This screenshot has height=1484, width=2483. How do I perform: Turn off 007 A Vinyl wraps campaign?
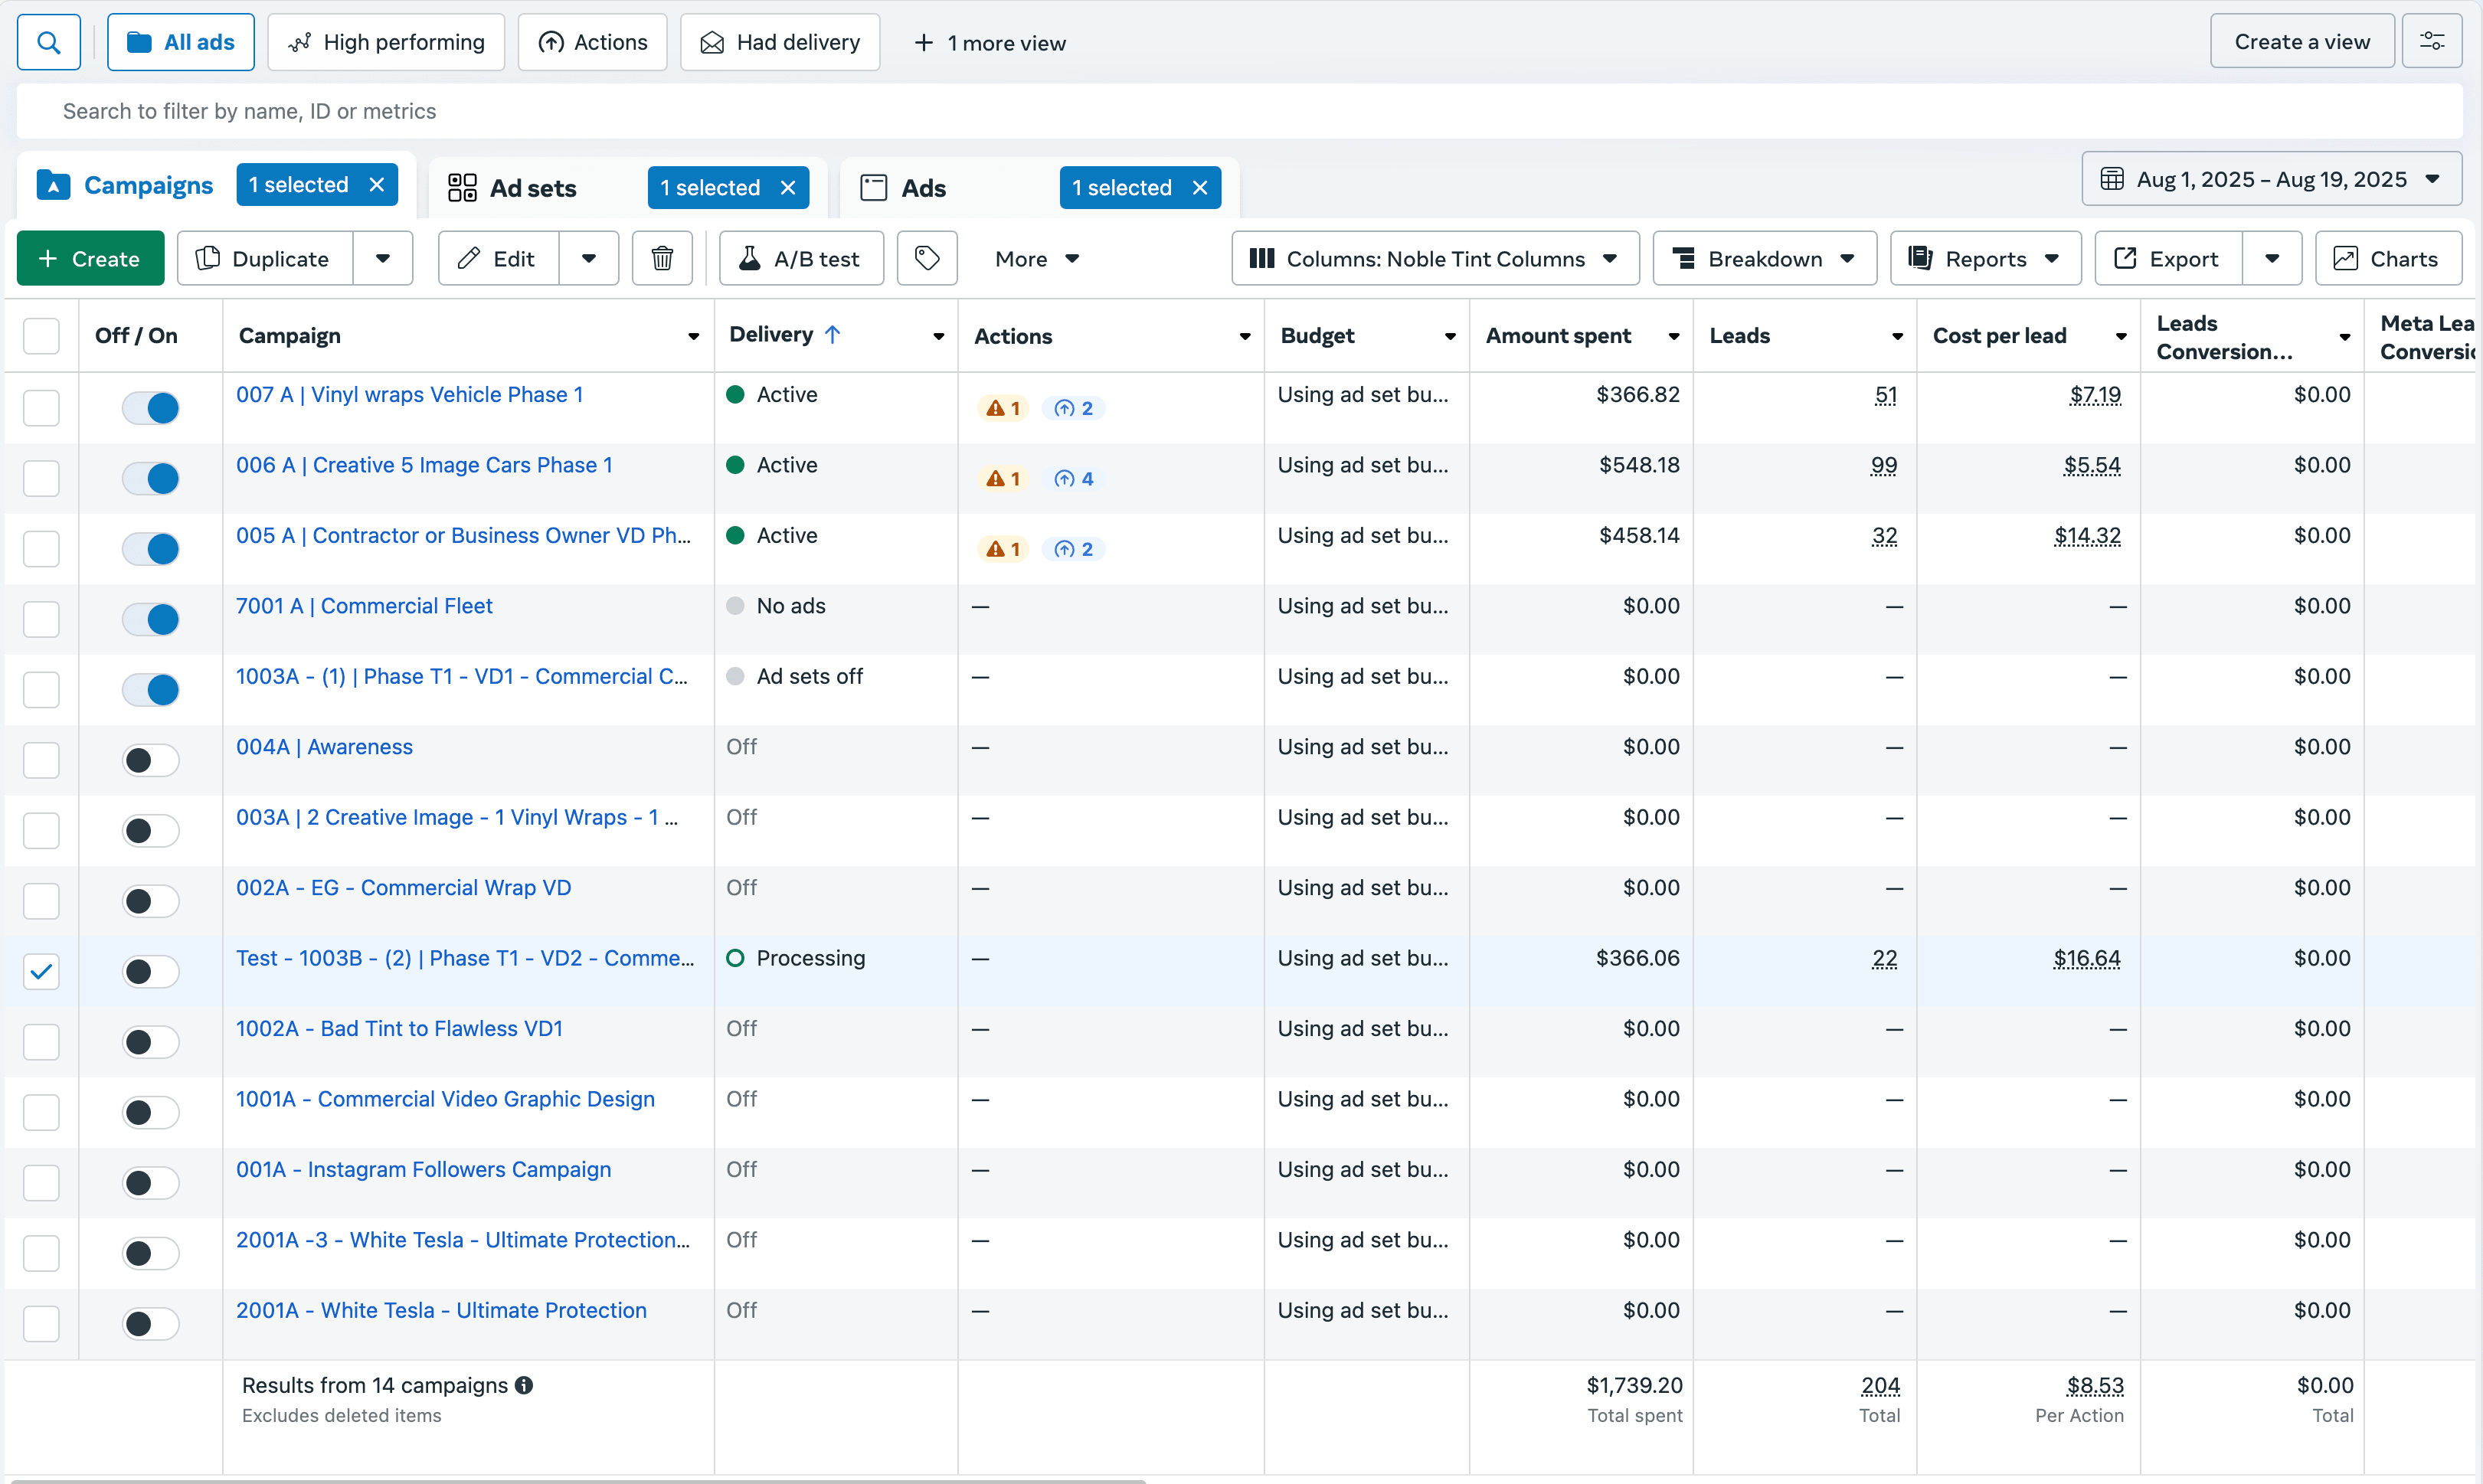pyautogui.click(x=151, y=408)
